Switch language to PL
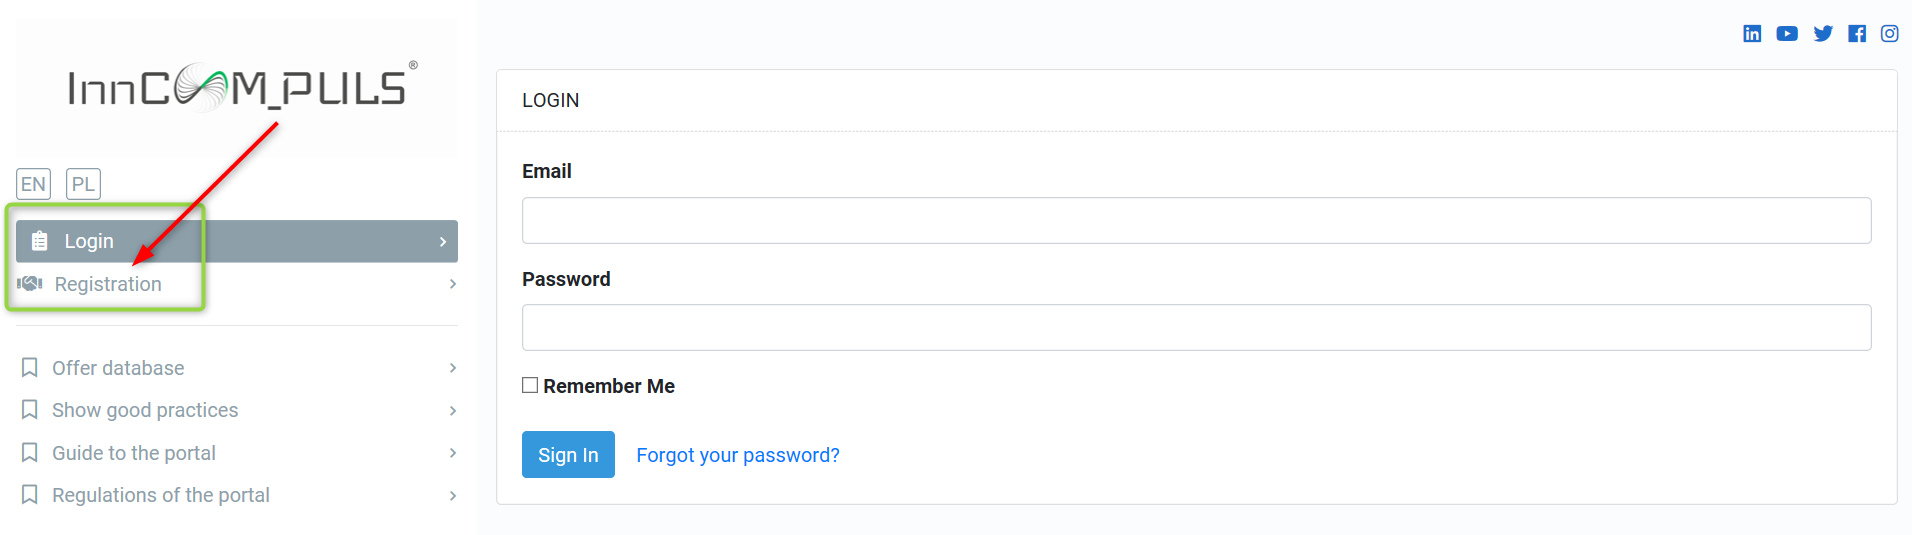The width and height of the screenshot is (1912, 535). pos(83,184)
